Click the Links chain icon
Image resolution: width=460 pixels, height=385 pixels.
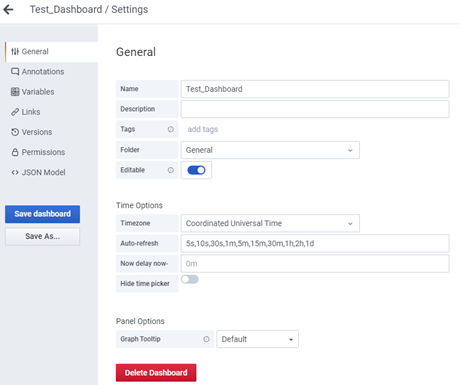15,112
